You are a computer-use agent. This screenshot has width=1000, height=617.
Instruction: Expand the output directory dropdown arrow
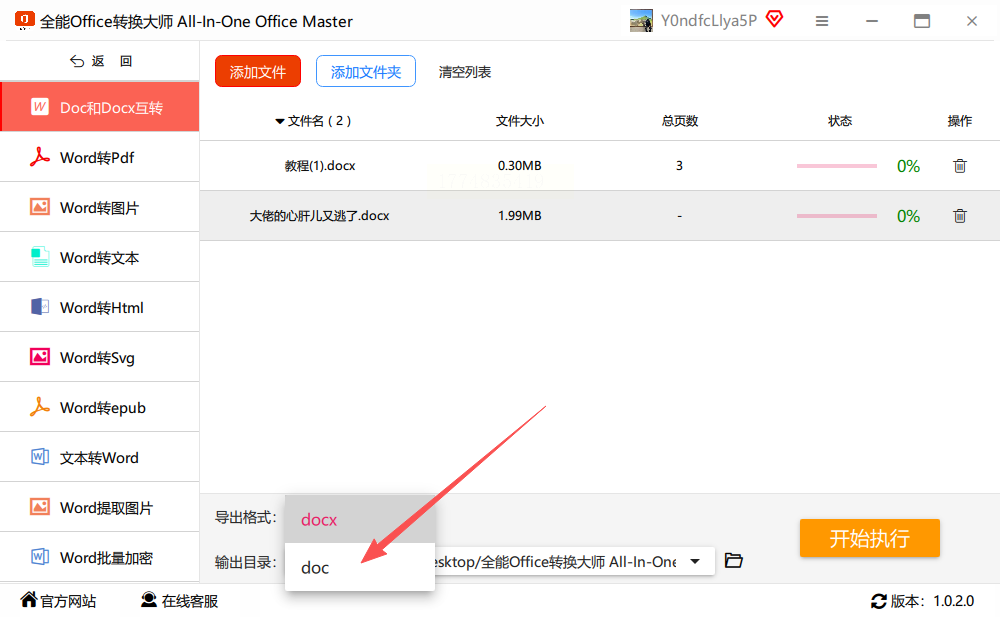[x=695, y=561]
